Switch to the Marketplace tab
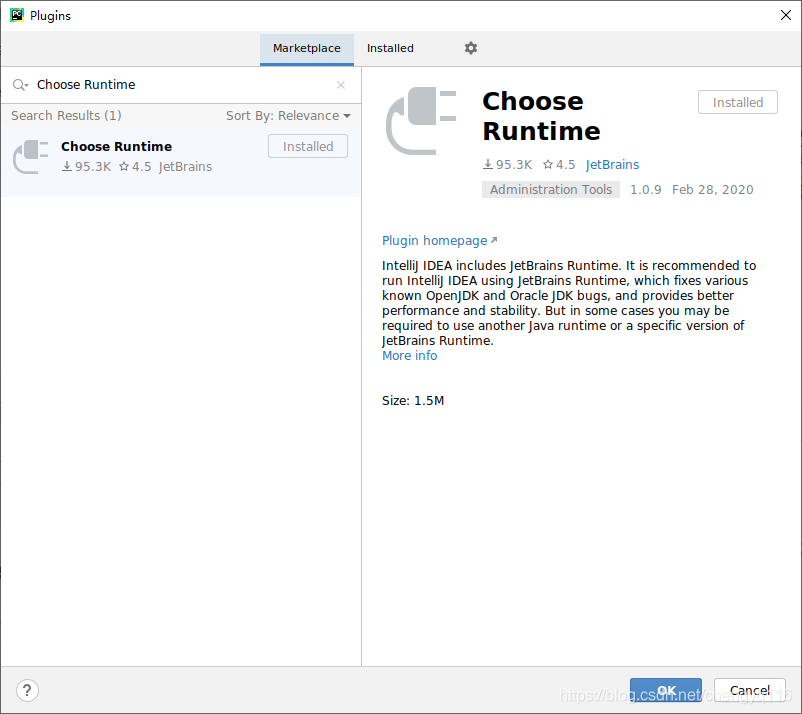Screen dimensions: 802x714 pyautogui.click(x=306, y=49)
